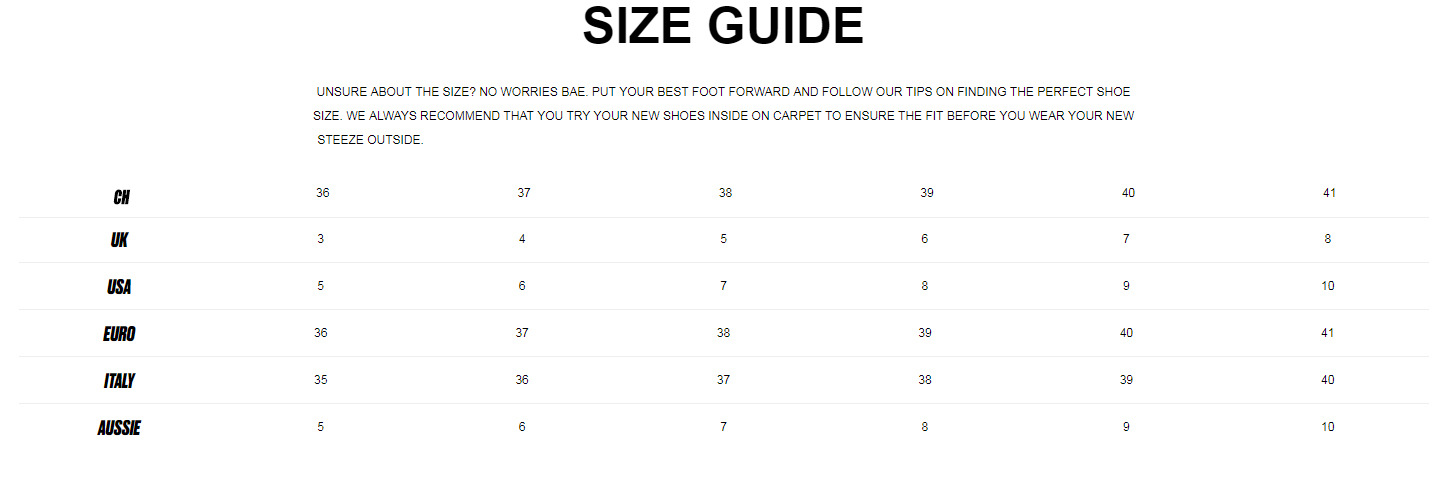Select size 40 in the ITALY row

[x=1328, y=380]
